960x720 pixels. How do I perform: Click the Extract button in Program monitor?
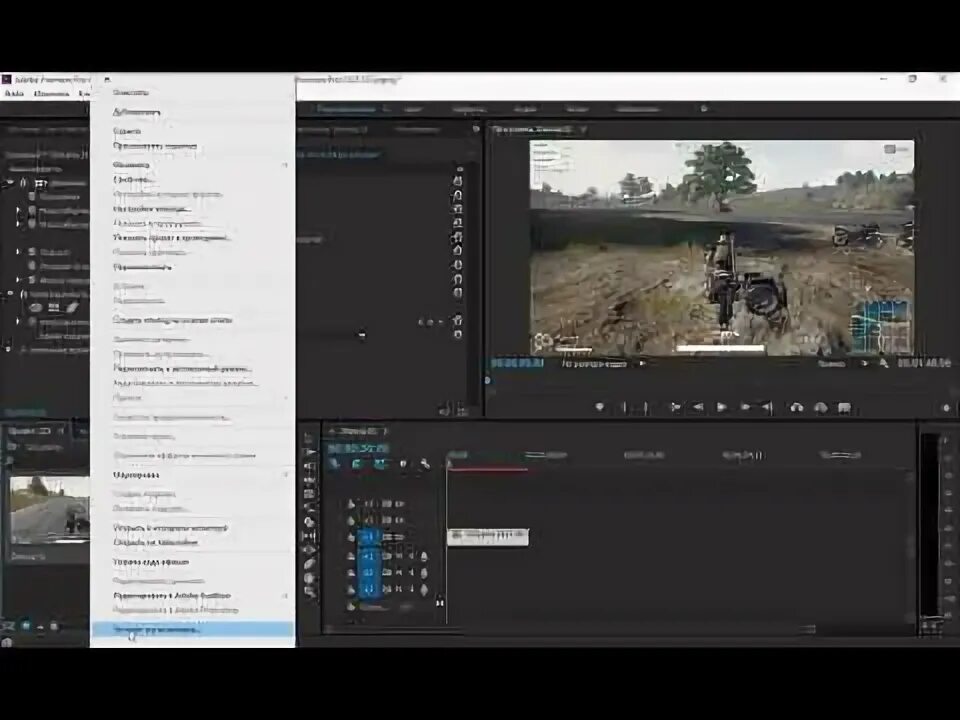tap(820, 407)
